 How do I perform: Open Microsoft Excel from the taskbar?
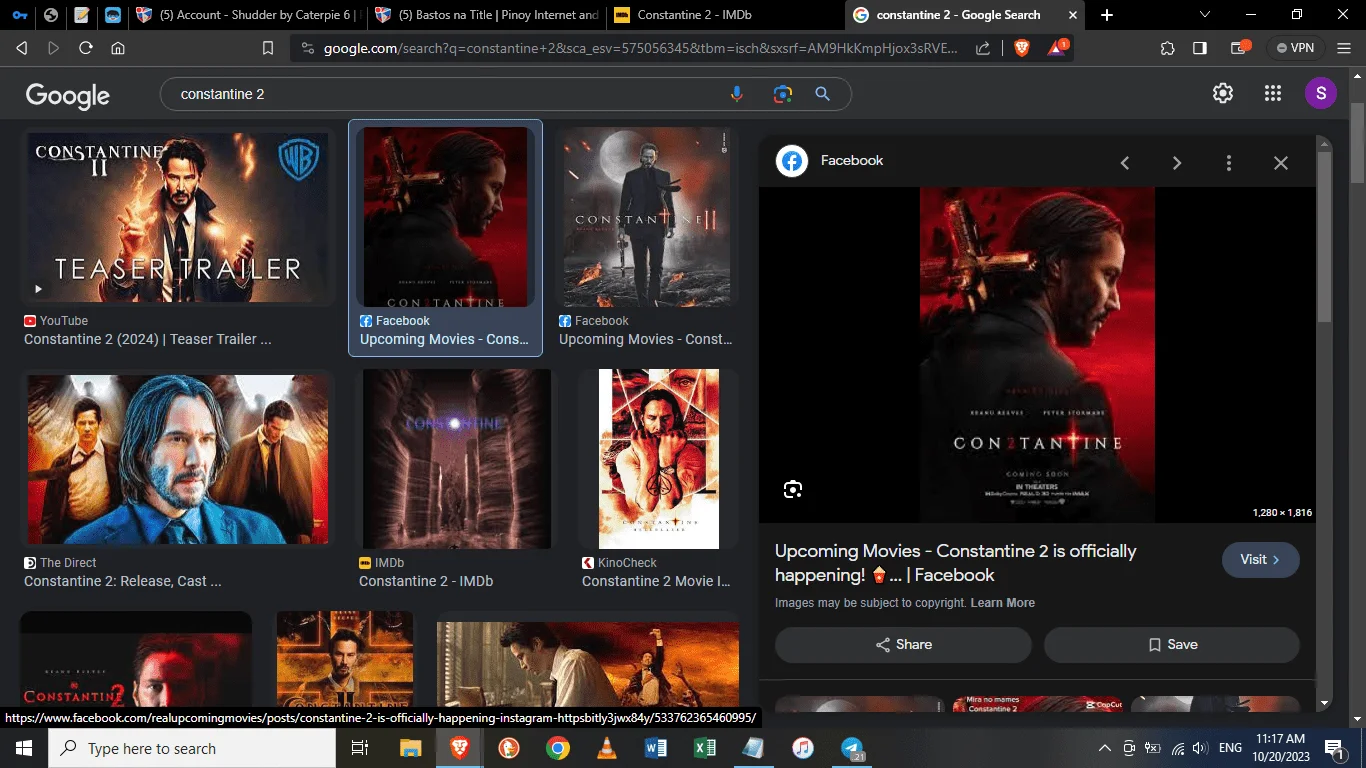(705, 748)
